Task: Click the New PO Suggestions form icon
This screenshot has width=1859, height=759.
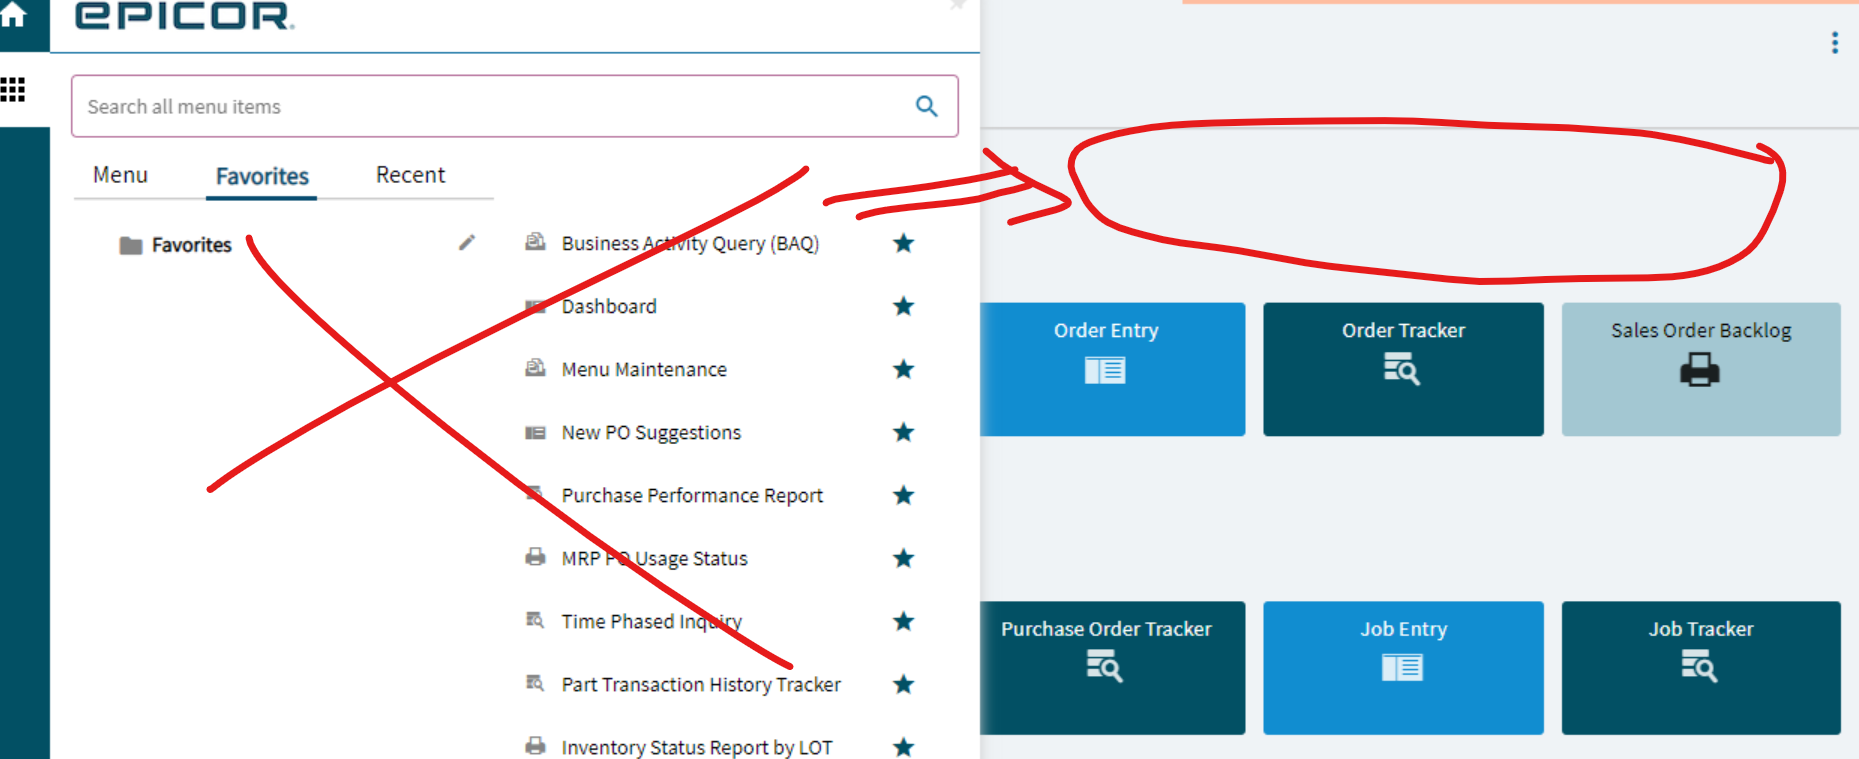Action: tap(536, 432)
